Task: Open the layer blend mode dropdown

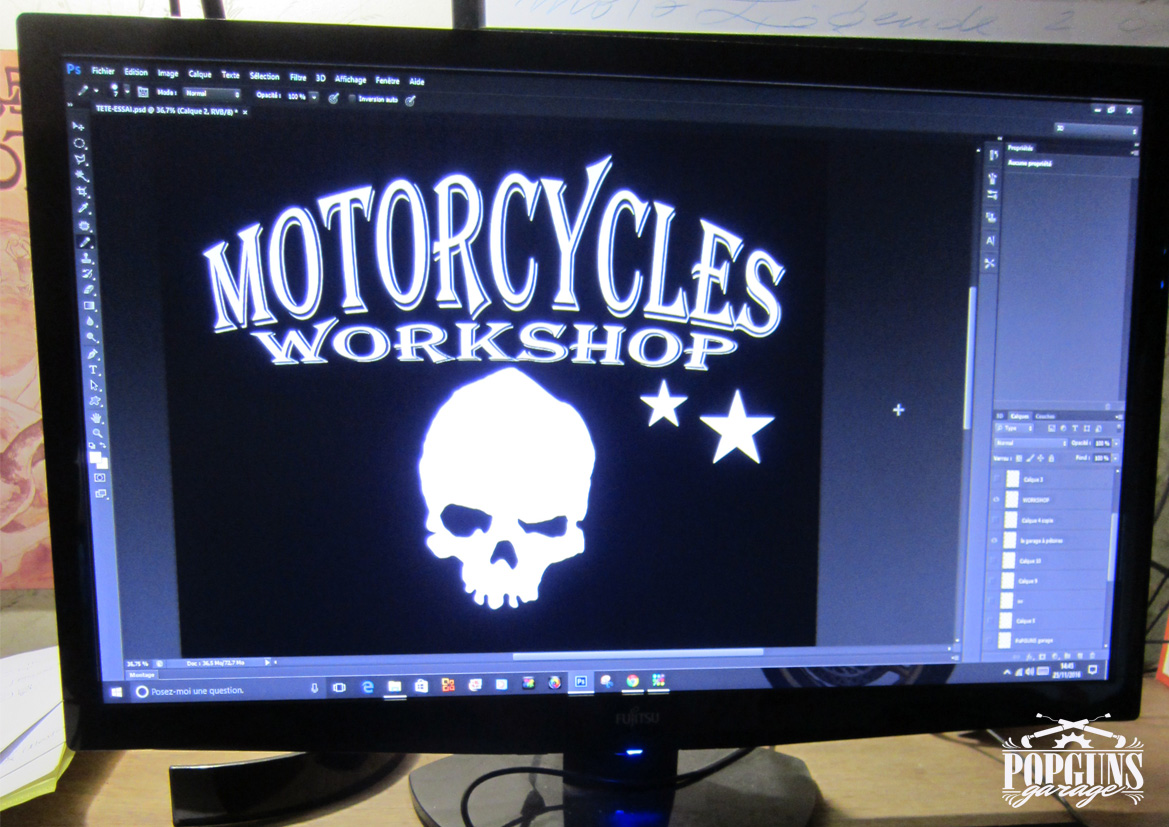Action: point(1031,443)
